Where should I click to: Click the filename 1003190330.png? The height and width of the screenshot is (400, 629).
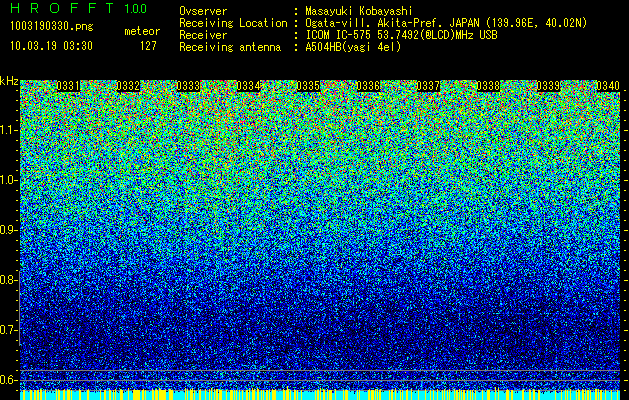pos(52,27)
